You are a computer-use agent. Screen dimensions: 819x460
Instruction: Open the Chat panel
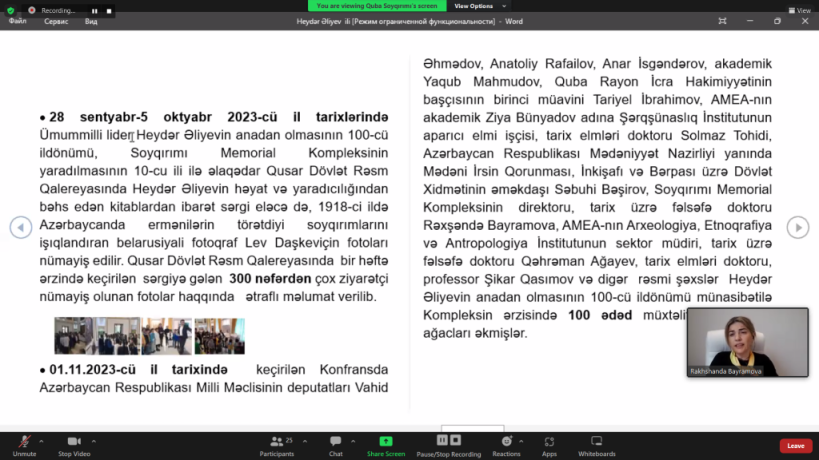pyautogui.click(x=335, y=446)
